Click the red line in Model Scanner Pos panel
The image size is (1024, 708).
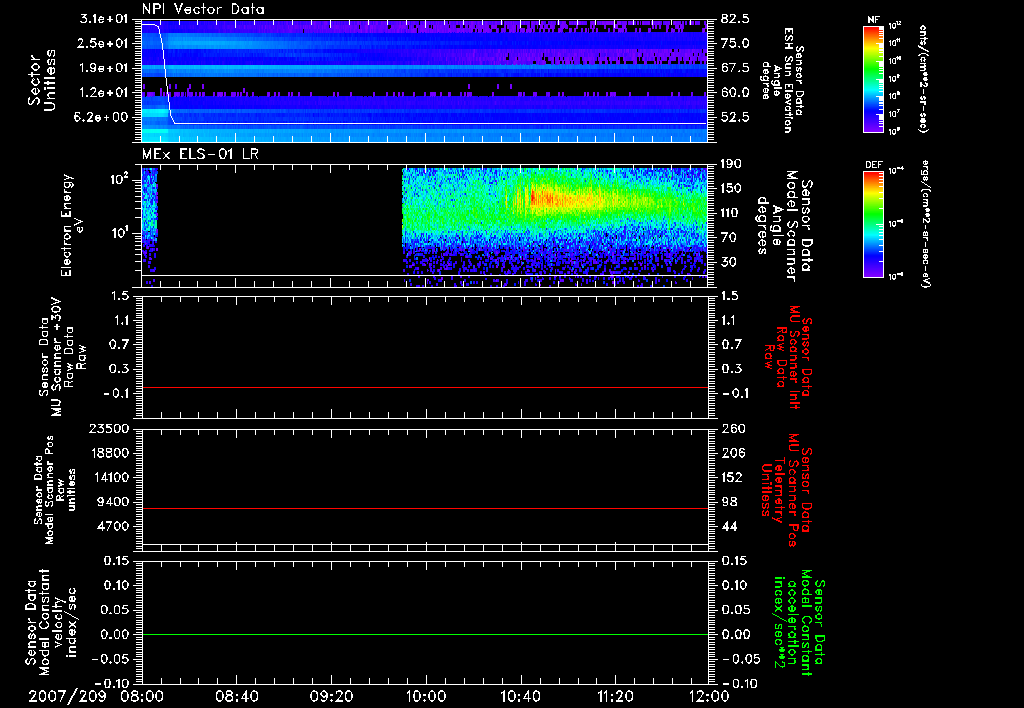[x=424, y=509]
